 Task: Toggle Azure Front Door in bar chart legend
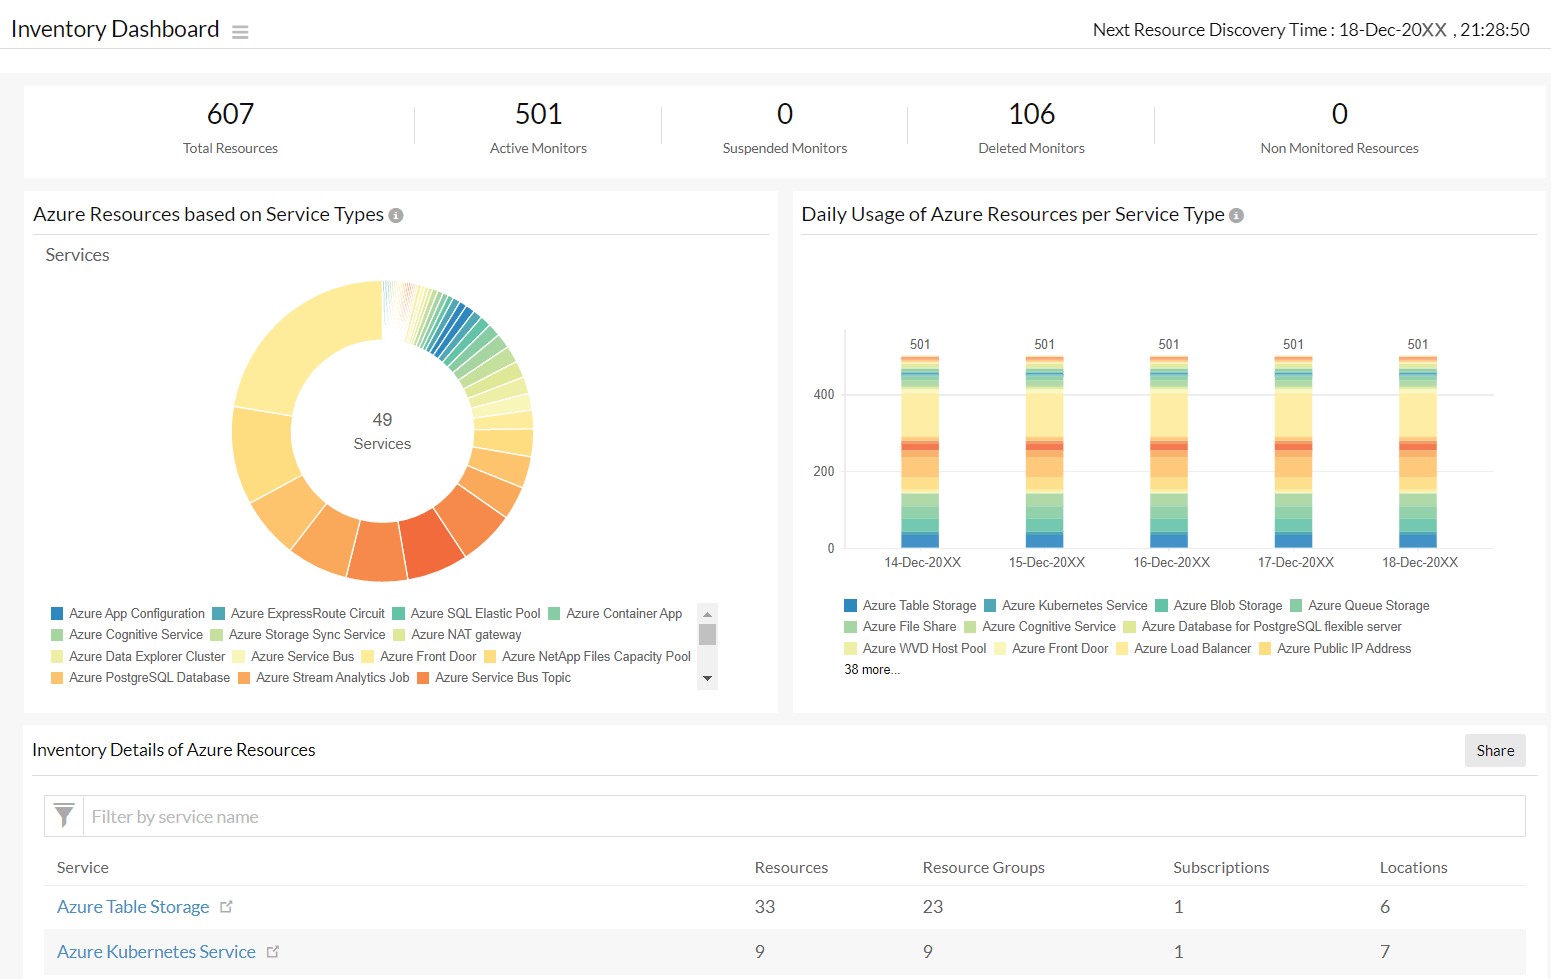pos(1051,649)
